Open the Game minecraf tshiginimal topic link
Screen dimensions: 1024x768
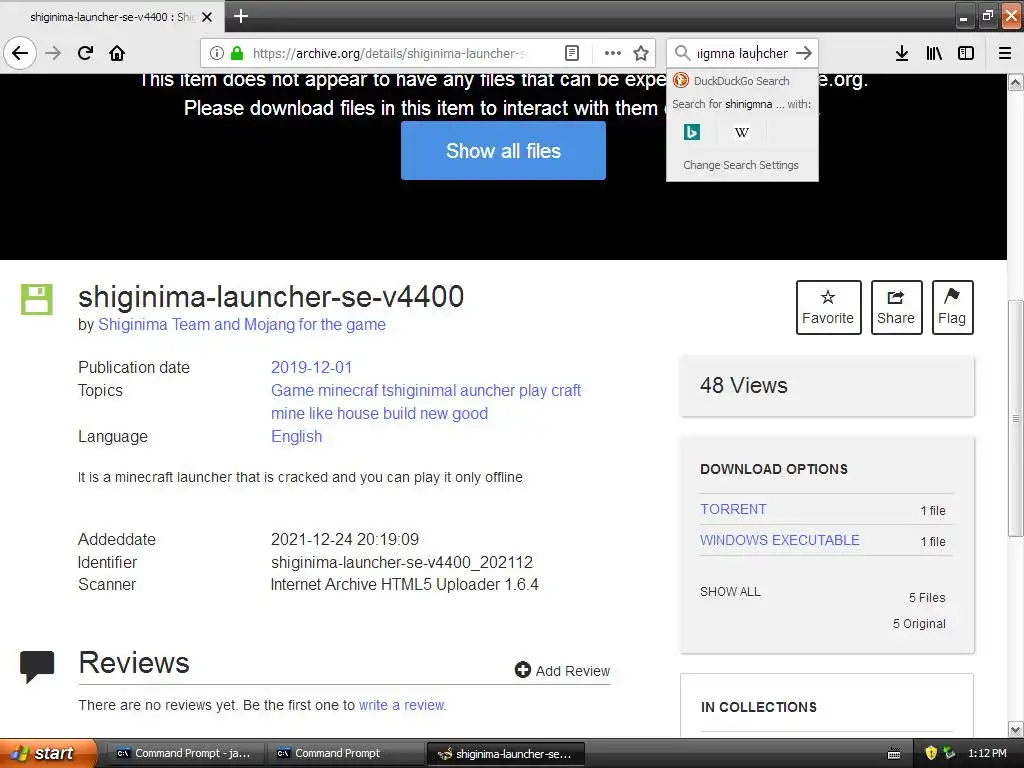426,391
